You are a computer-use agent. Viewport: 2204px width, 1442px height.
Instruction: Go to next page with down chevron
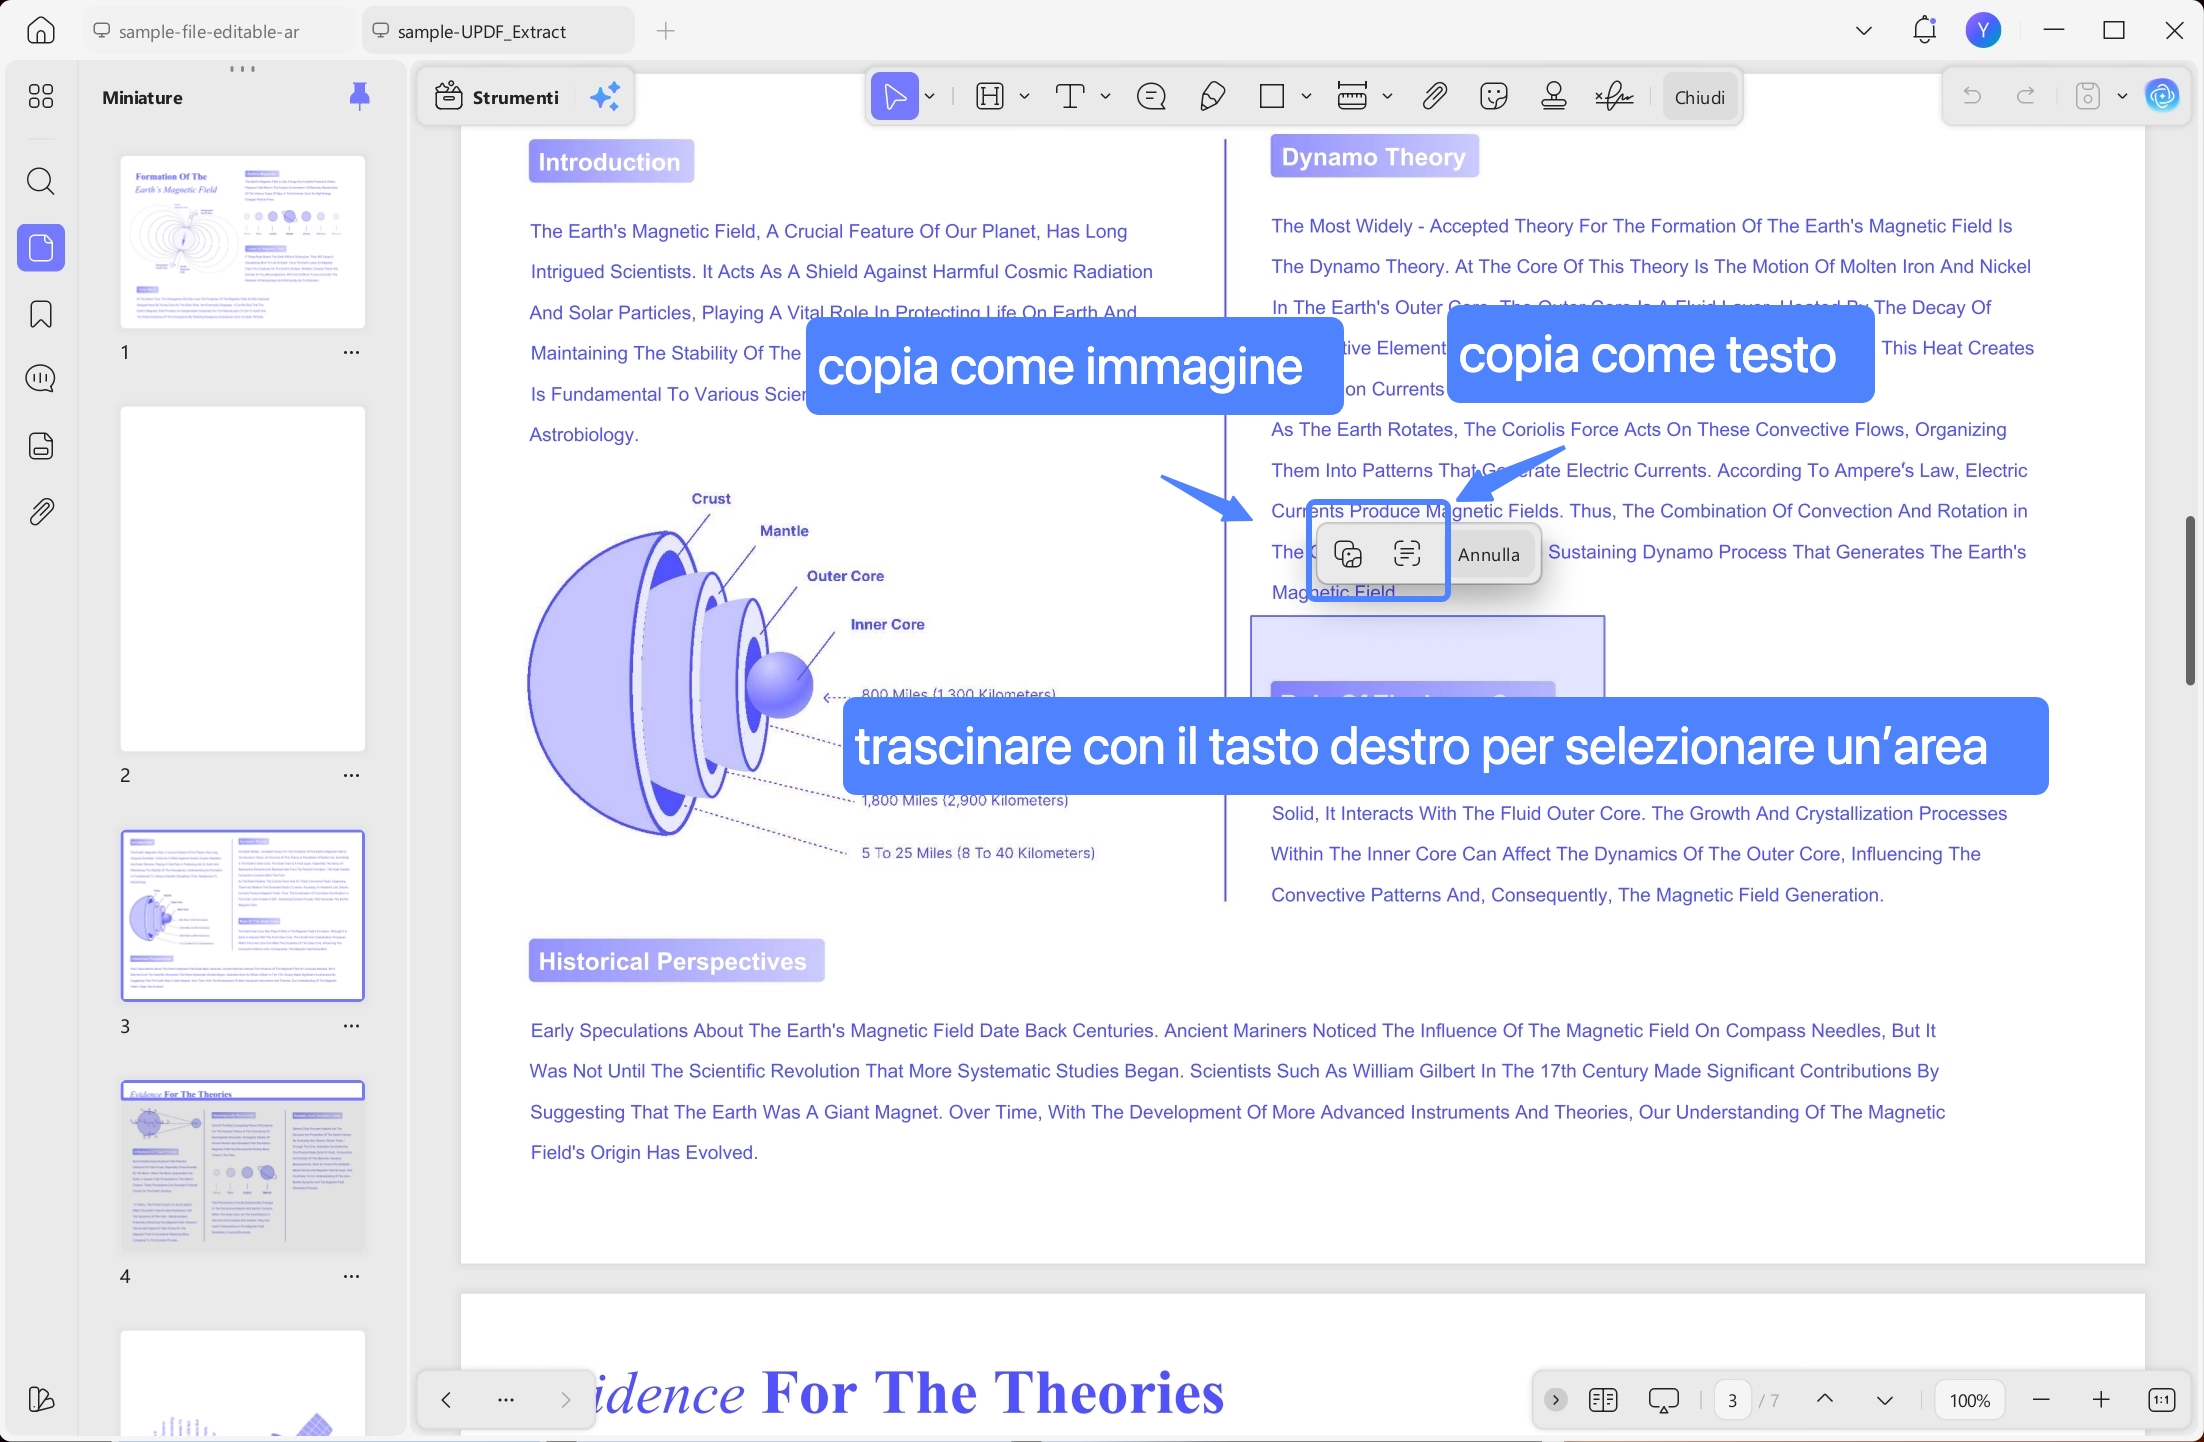click(1885, 1399)
